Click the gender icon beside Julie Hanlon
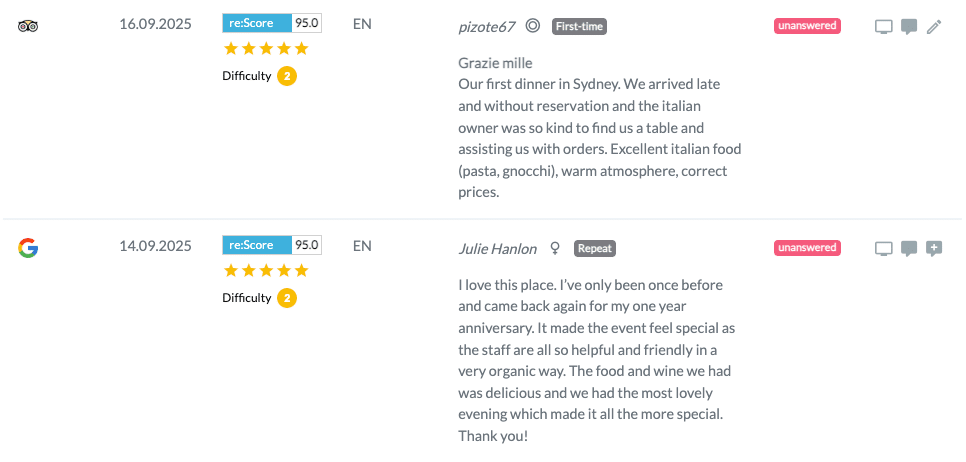 click(x=555, y=248)
